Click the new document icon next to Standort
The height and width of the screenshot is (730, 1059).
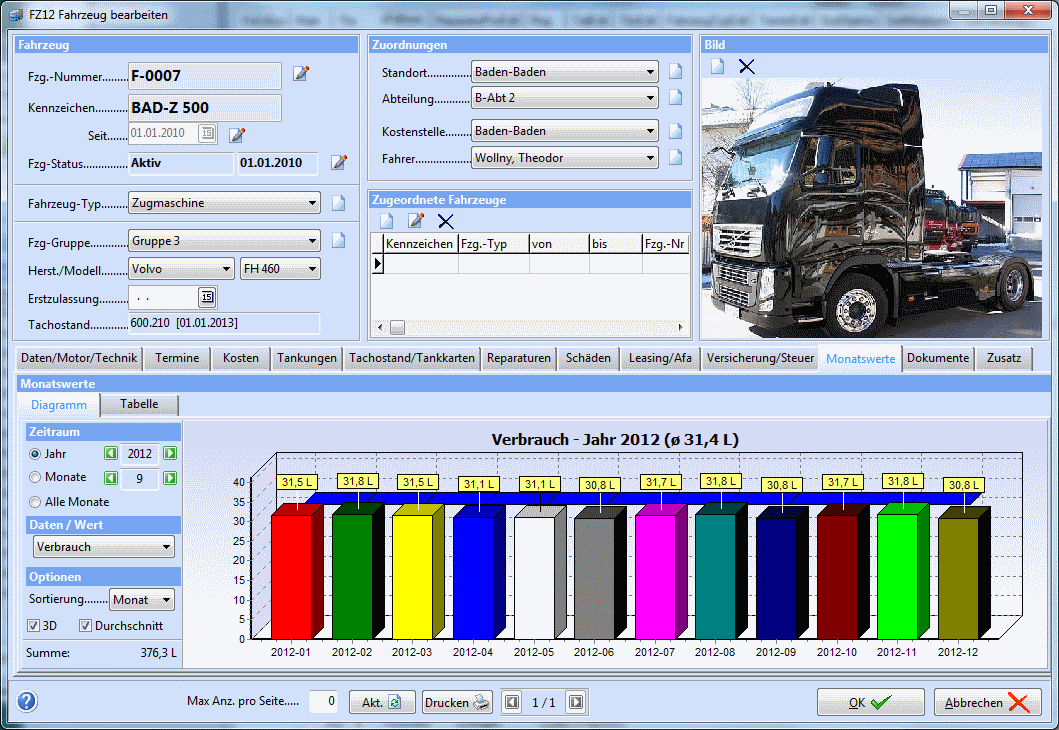[675, 71]
